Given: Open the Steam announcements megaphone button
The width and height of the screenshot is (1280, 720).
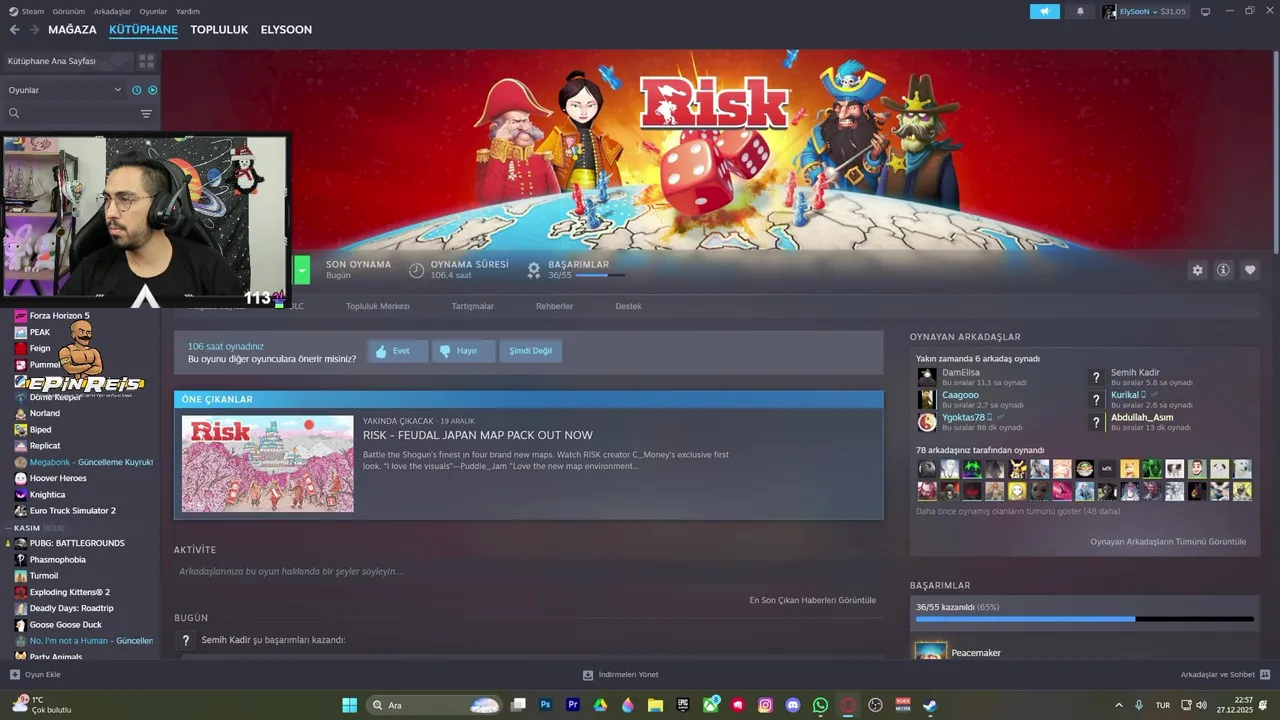Looking at the screenshot, I should [1044, 11].
